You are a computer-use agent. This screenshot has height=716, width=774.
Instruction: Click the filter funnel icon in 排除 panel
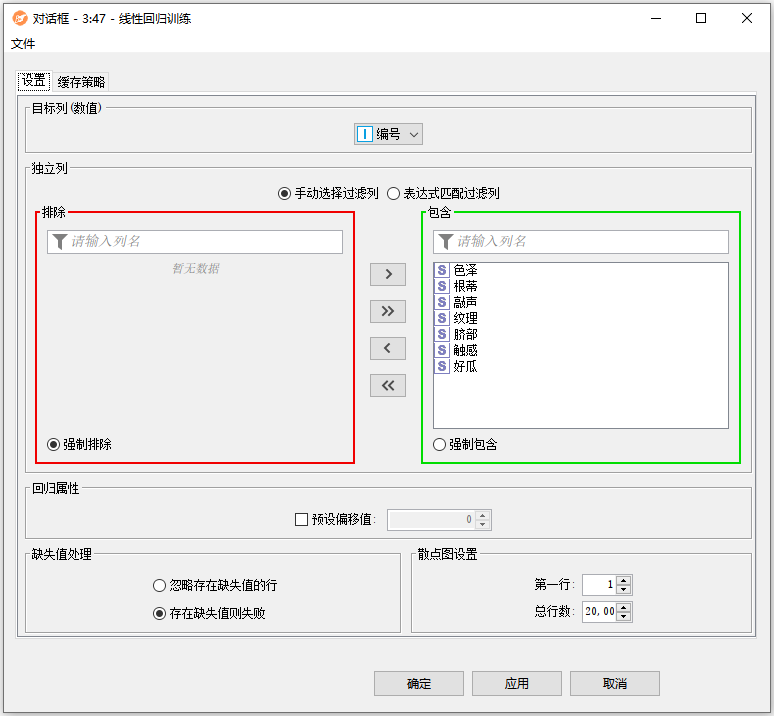(x=59, y=241)
